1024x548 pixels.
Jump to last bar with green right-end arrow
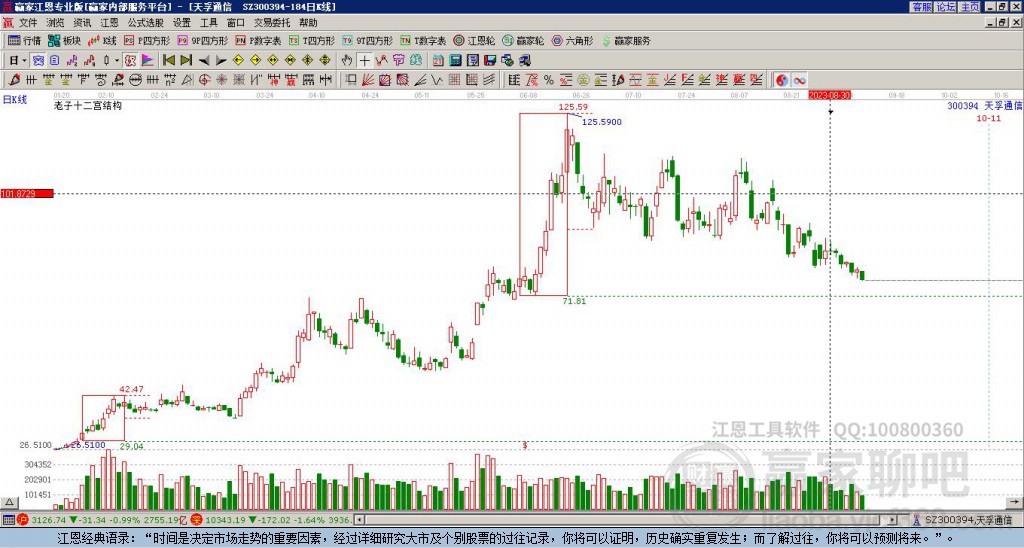click(186, 61)
